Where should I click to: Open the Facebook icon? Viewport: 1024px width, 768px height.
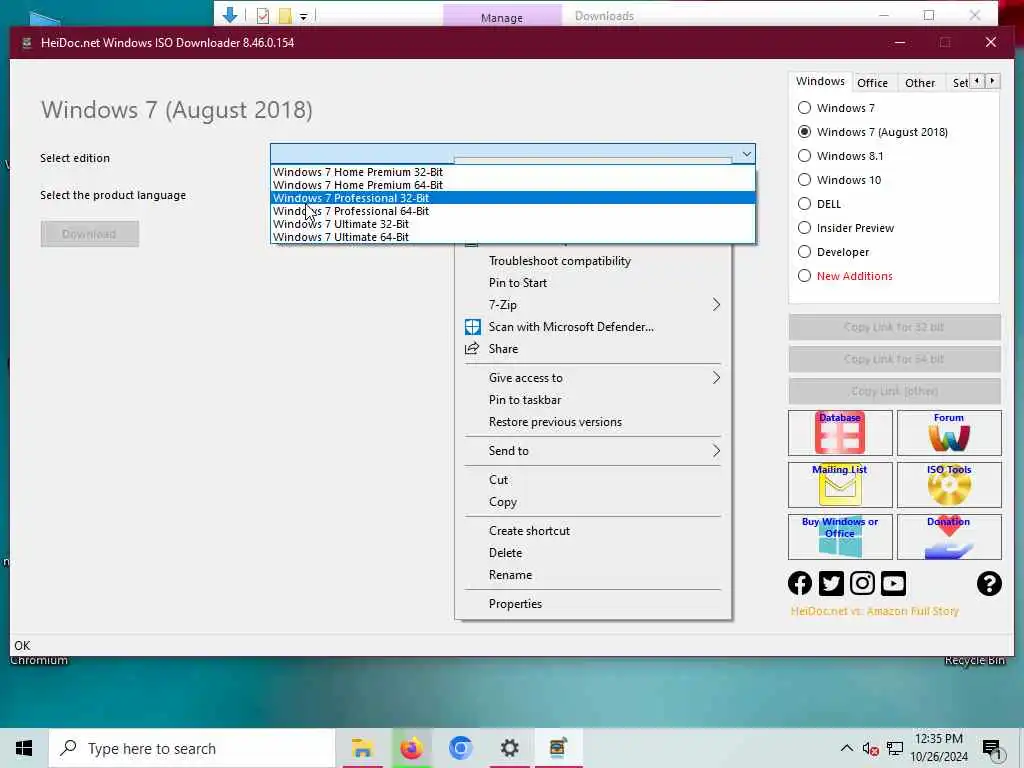[x=800, y=583]
